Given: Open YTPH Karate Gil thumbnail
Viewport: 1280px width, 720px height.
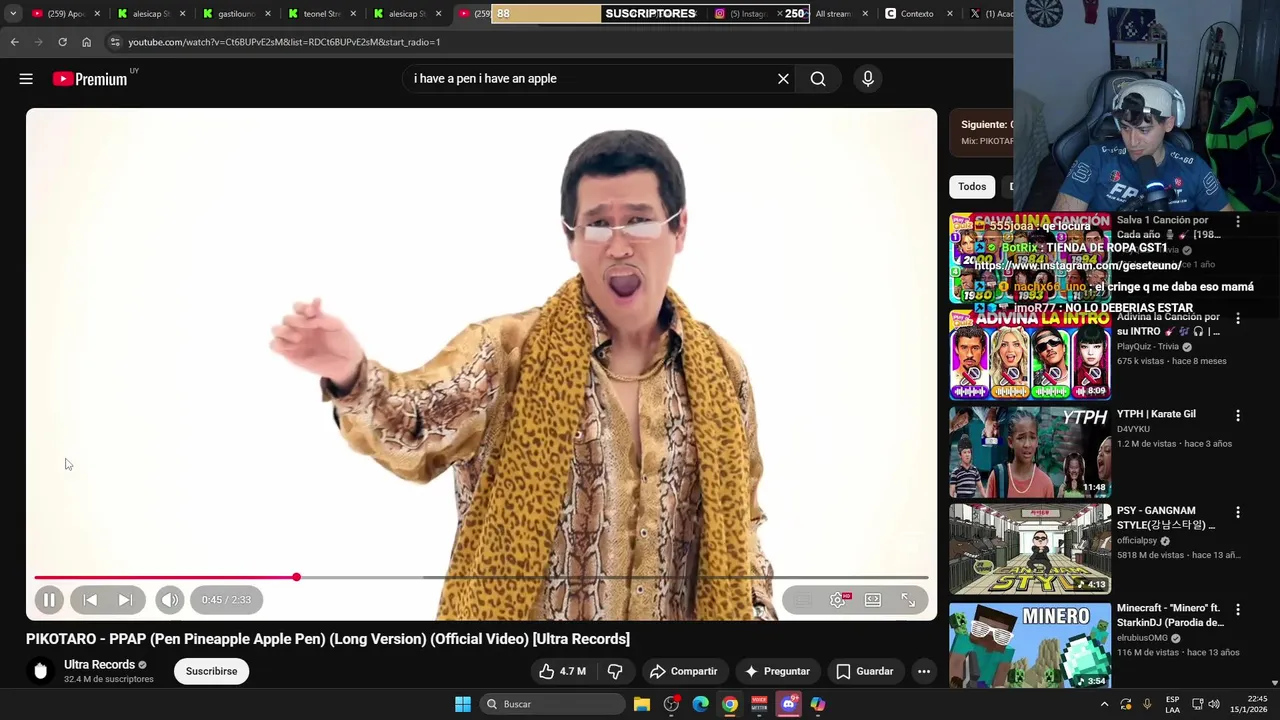Looking at the screenshot, I should pos(1030,452).
